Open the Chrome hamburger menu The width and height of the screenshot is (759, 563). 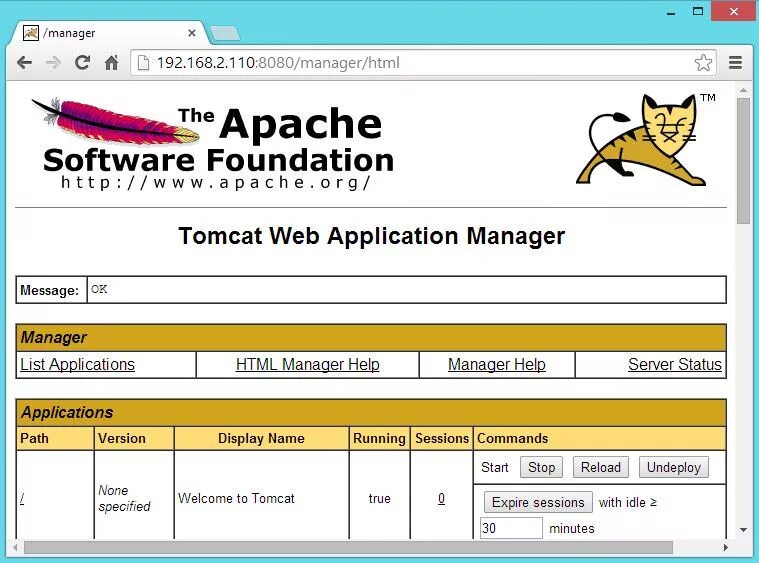pos(735,62)
